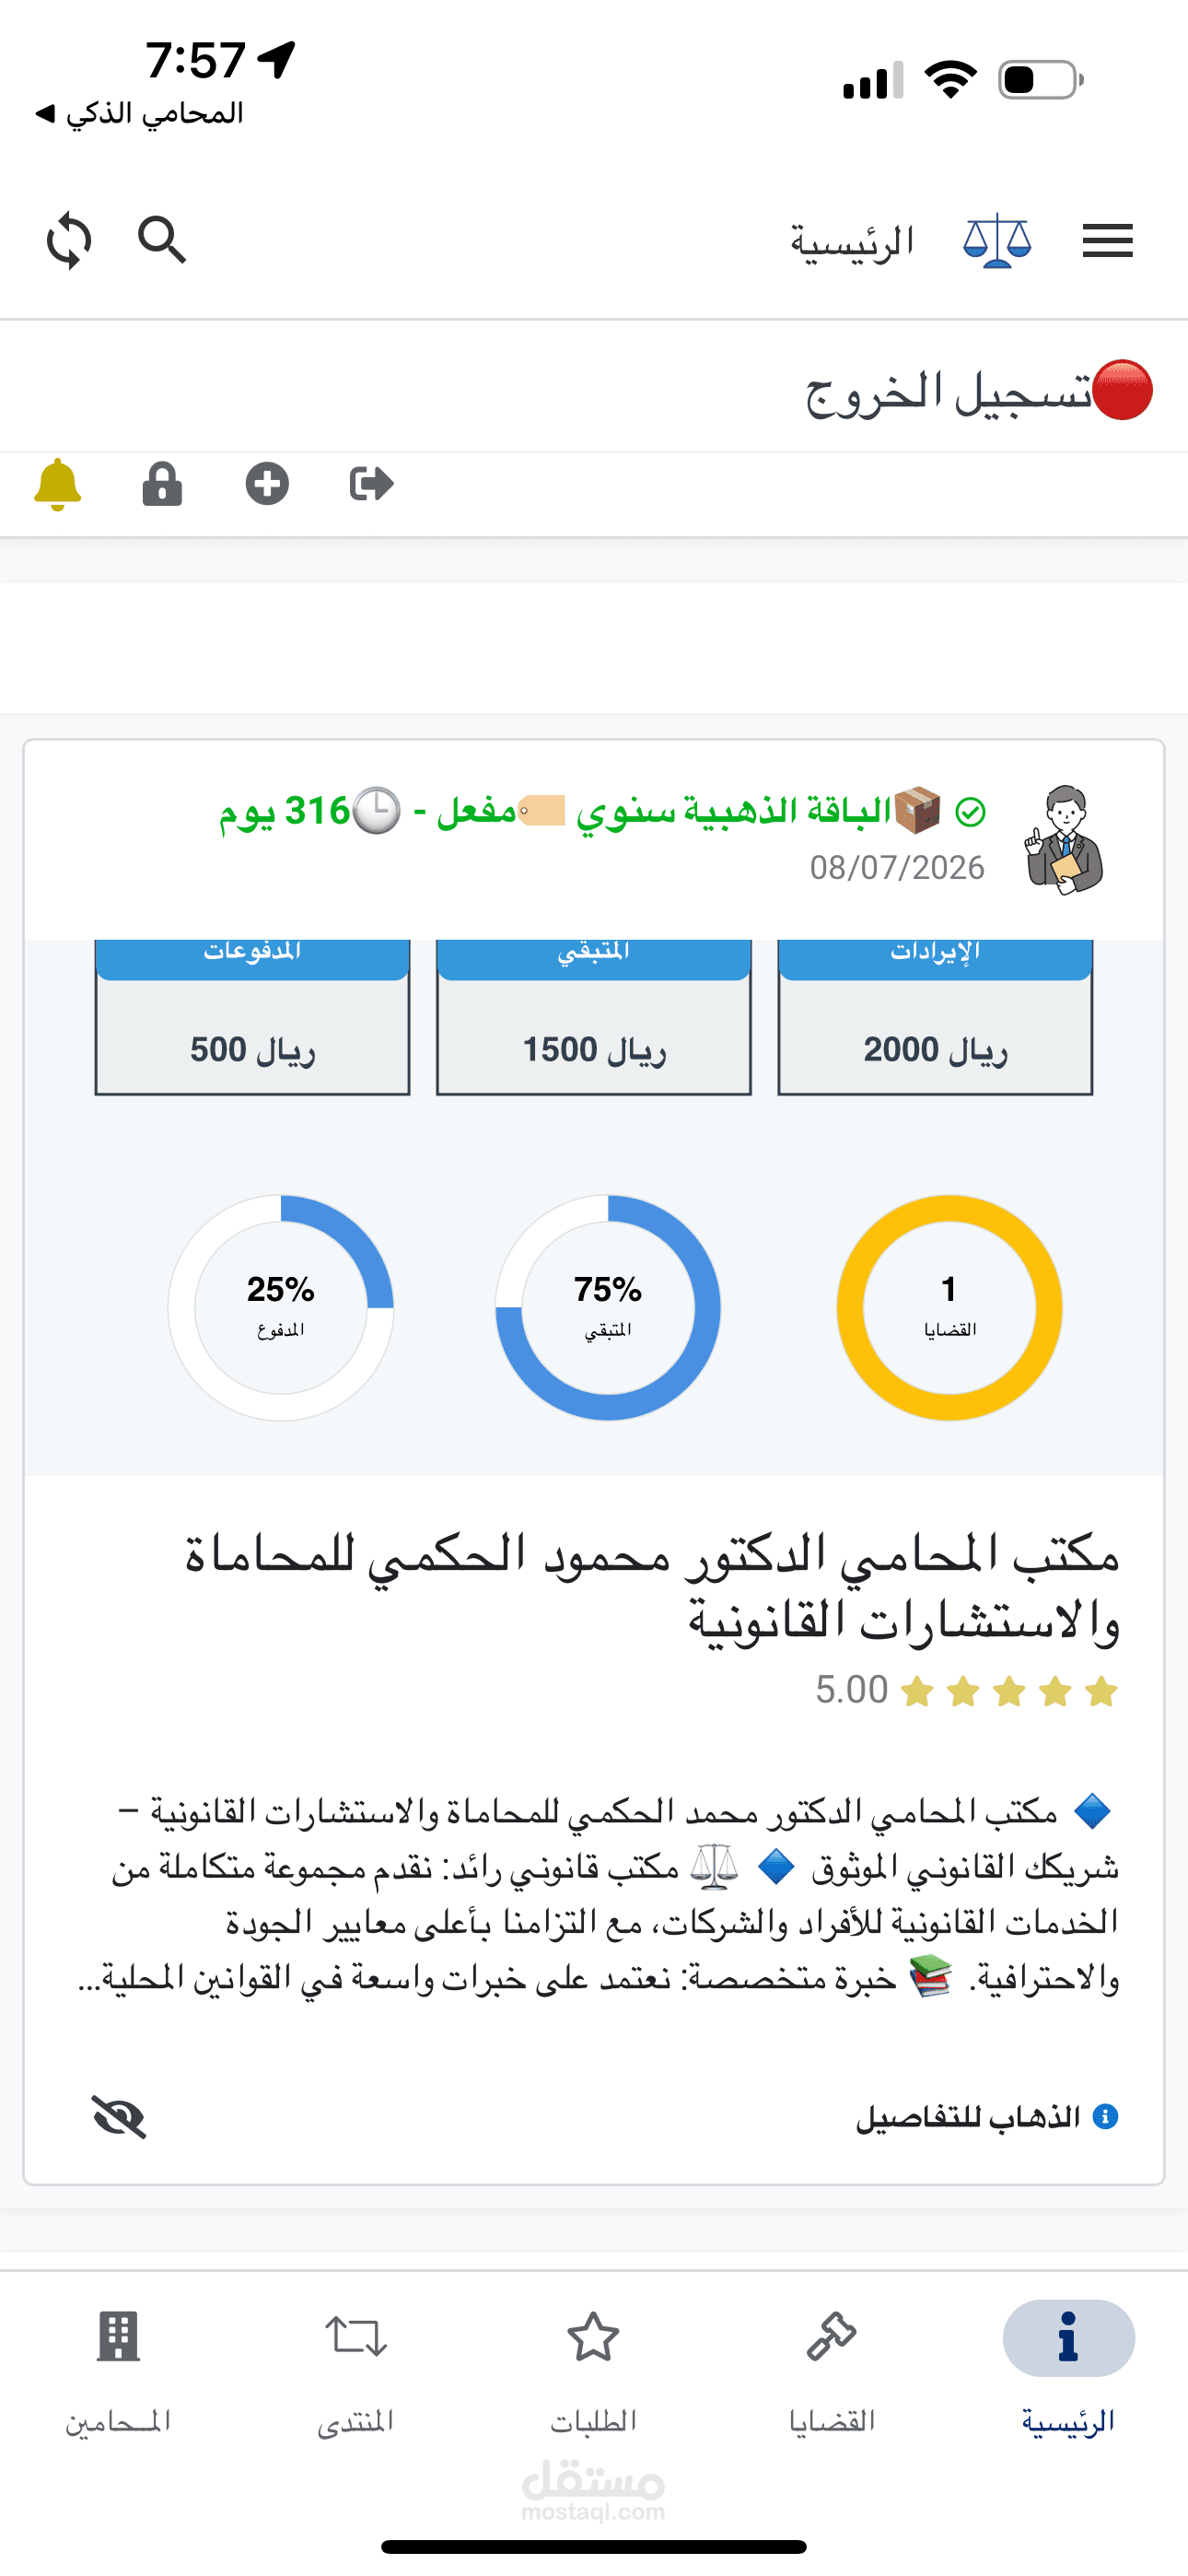The image size is (1188, 2576).
Task: Refresh the page with sync icon
Action: click(x=69, y=241)
